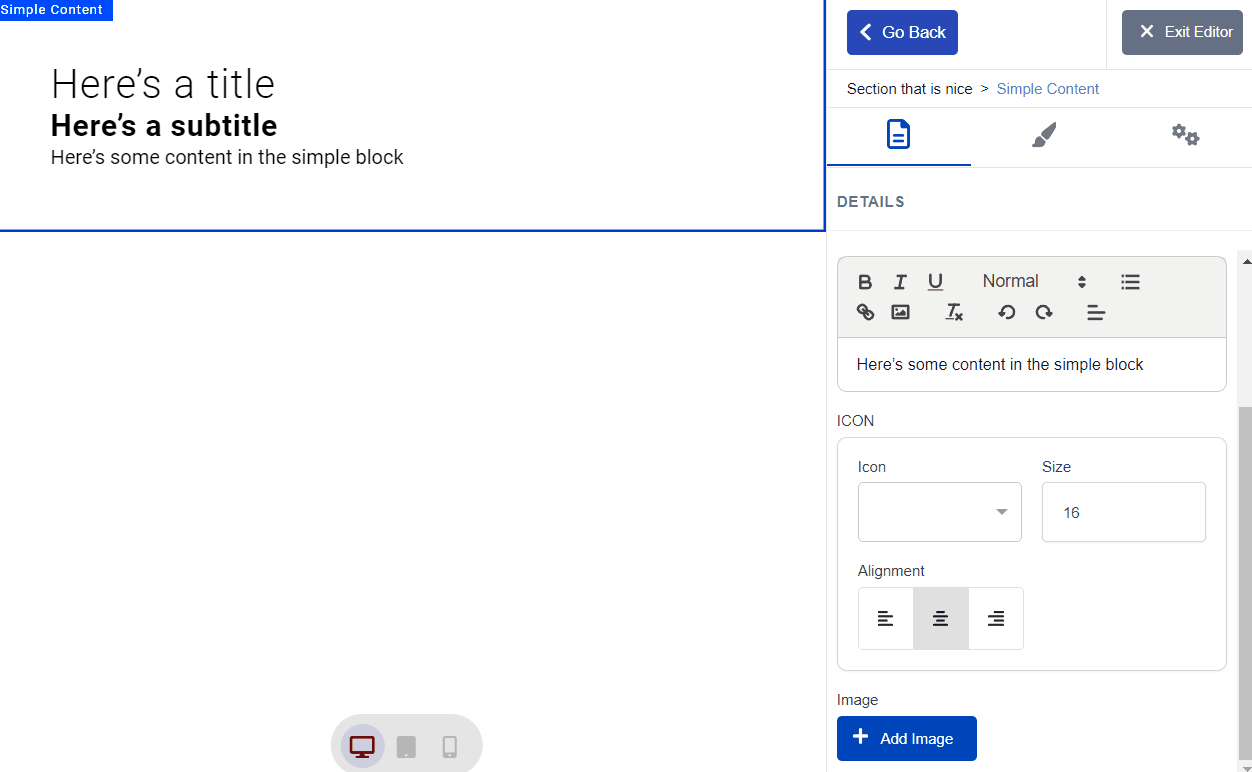Open the text alignment dropdown in the toolbar

1096,312
